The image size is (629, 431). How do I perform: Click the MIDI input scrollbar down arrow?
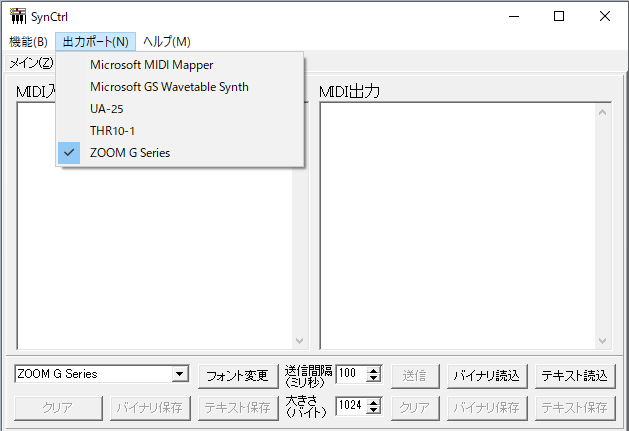(299, 341)
